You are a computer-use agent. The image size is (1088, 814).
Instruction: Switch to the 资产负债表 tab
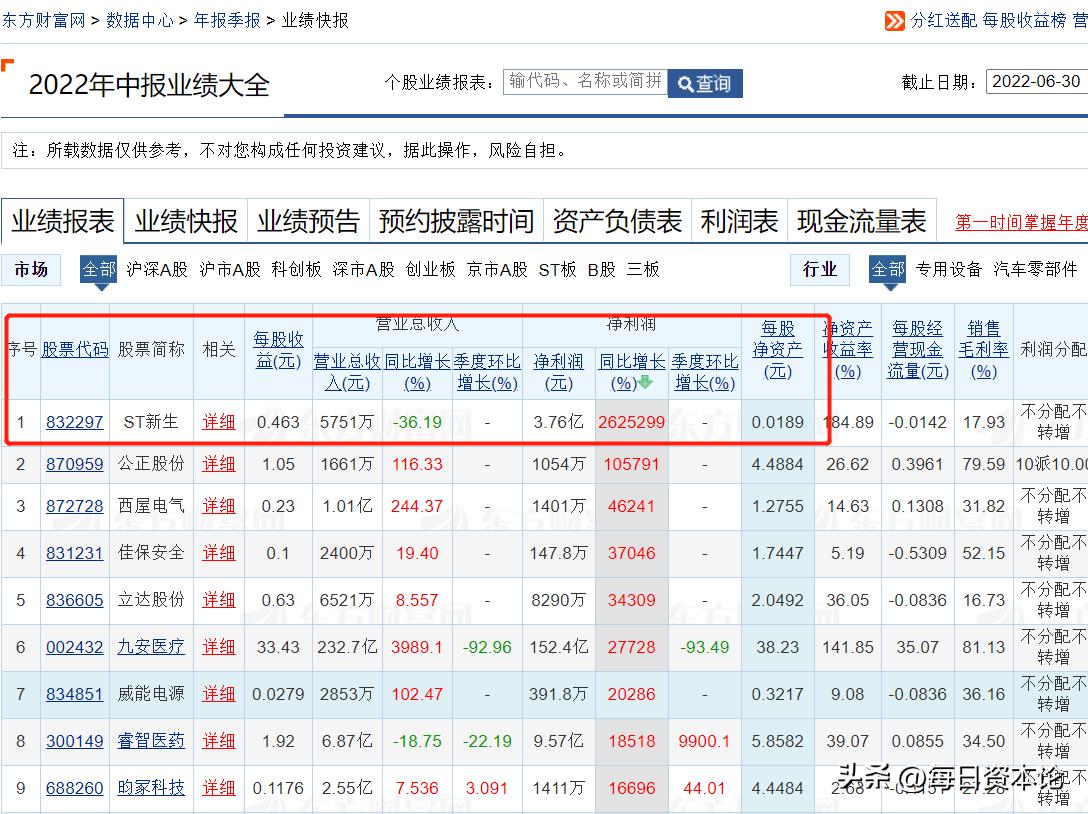pos(616,219)
